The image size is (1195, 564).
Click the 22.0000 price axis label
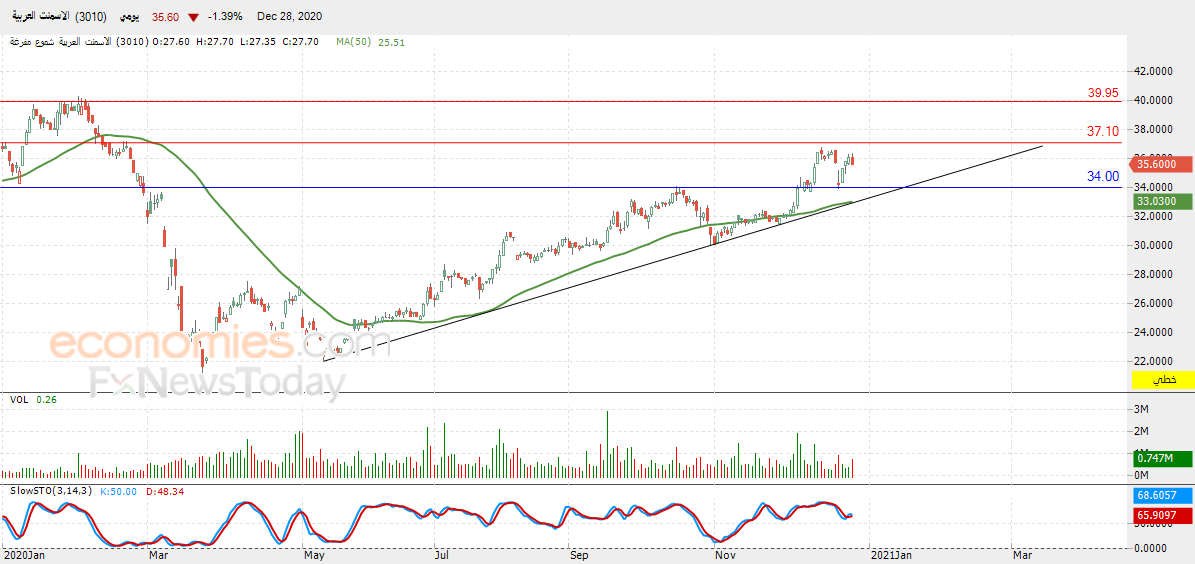(x=1153, y=361)
